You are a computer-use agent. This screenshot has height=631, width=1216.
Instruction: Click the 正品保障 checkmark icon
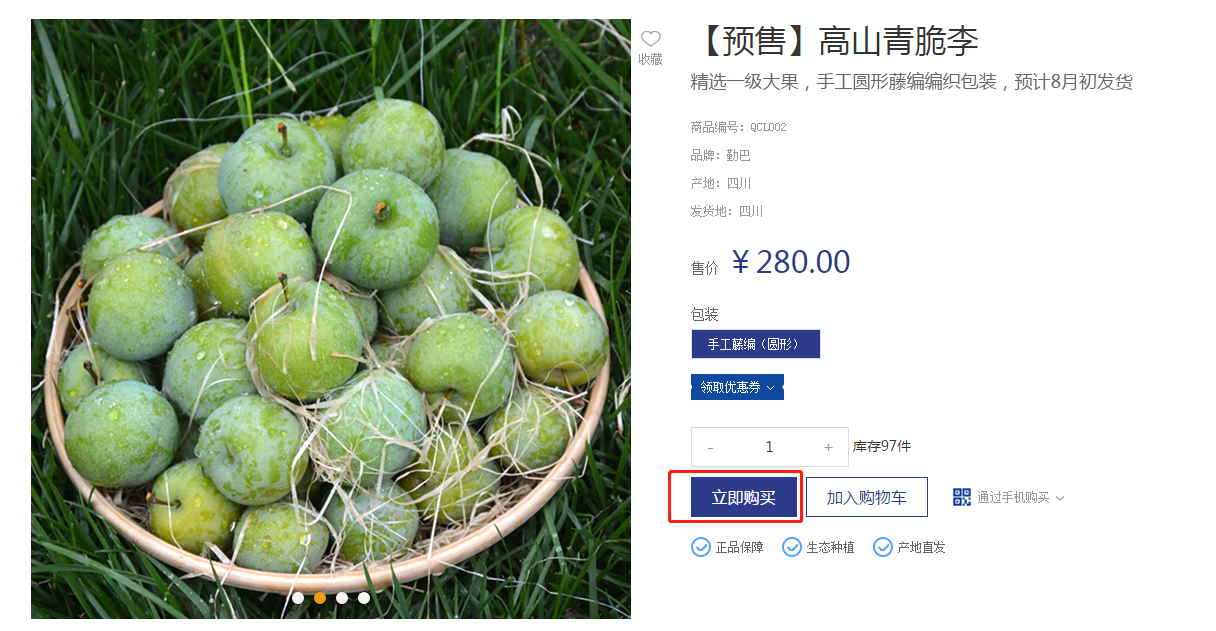point(701,547)
